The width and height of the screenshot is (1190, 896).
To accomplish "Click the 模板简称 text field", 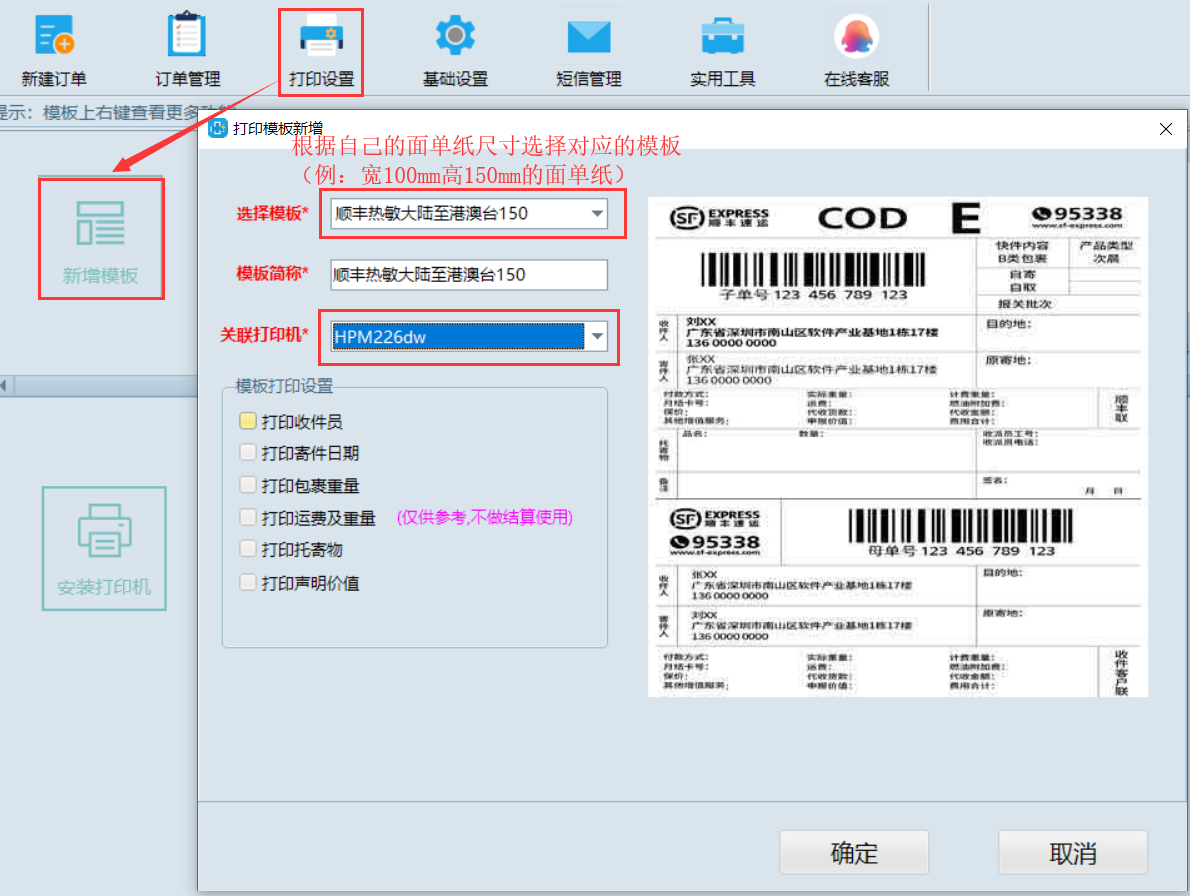I will pyautogui.click(x=469, y=275).
